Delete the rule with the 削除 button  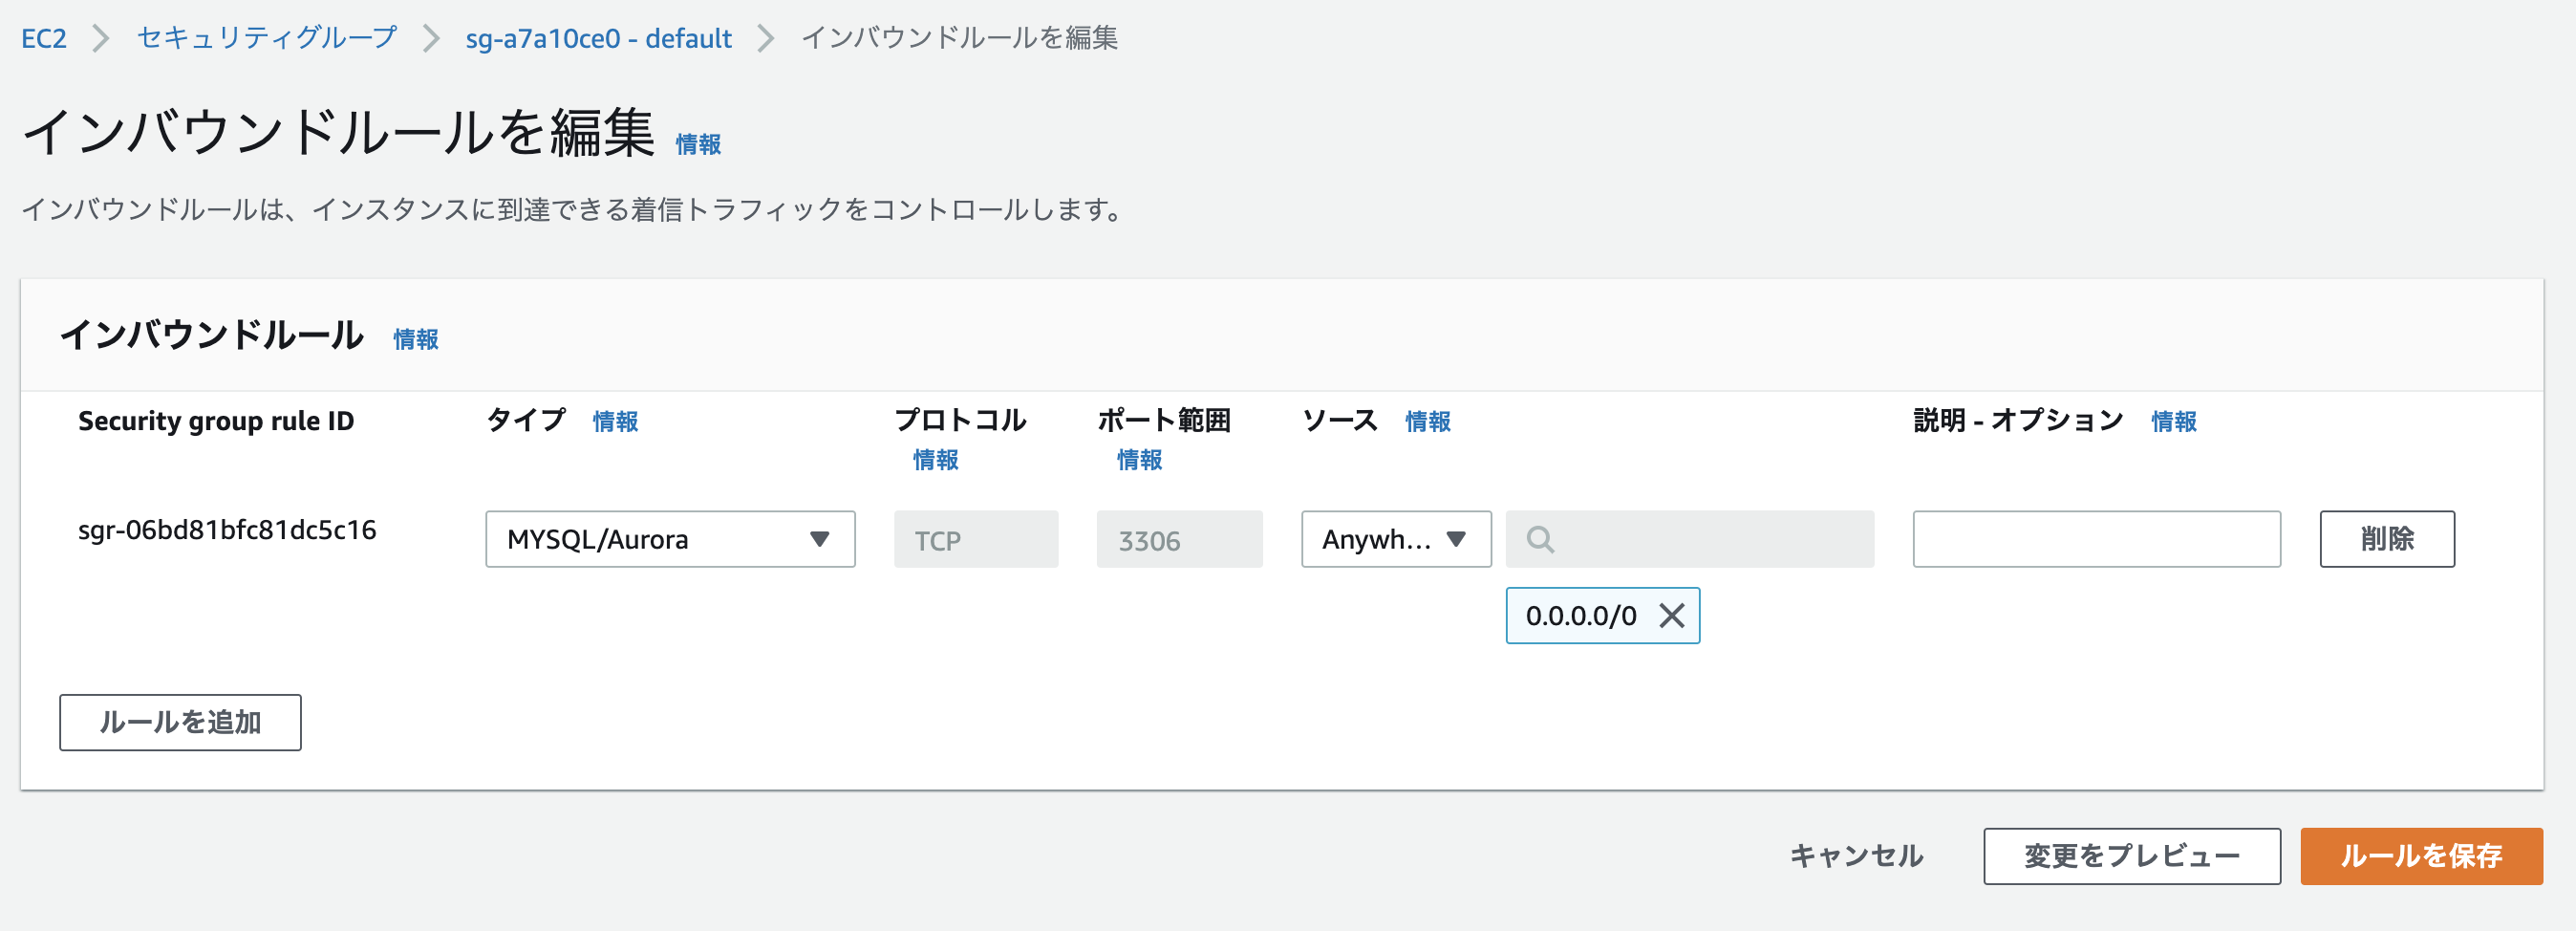click(2387, 539)
